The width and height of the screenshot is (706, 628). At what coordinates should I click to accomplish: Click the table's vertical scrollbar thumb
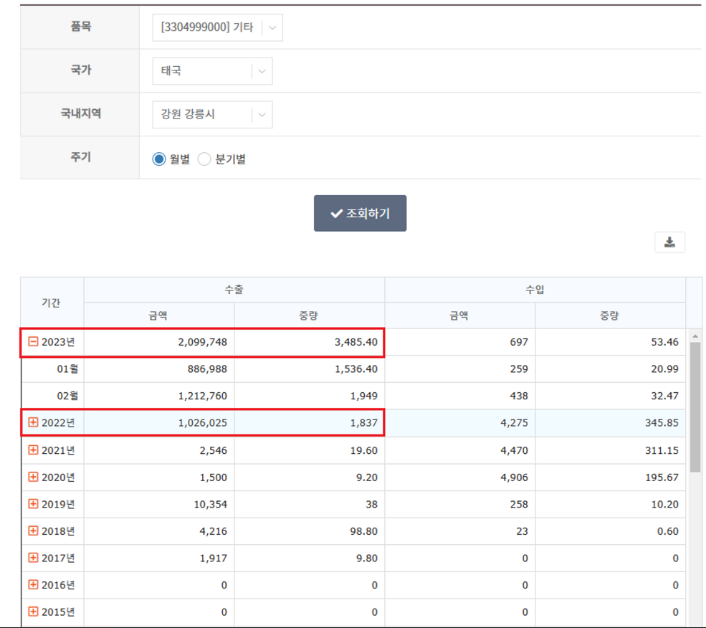[x=694, y=420]
